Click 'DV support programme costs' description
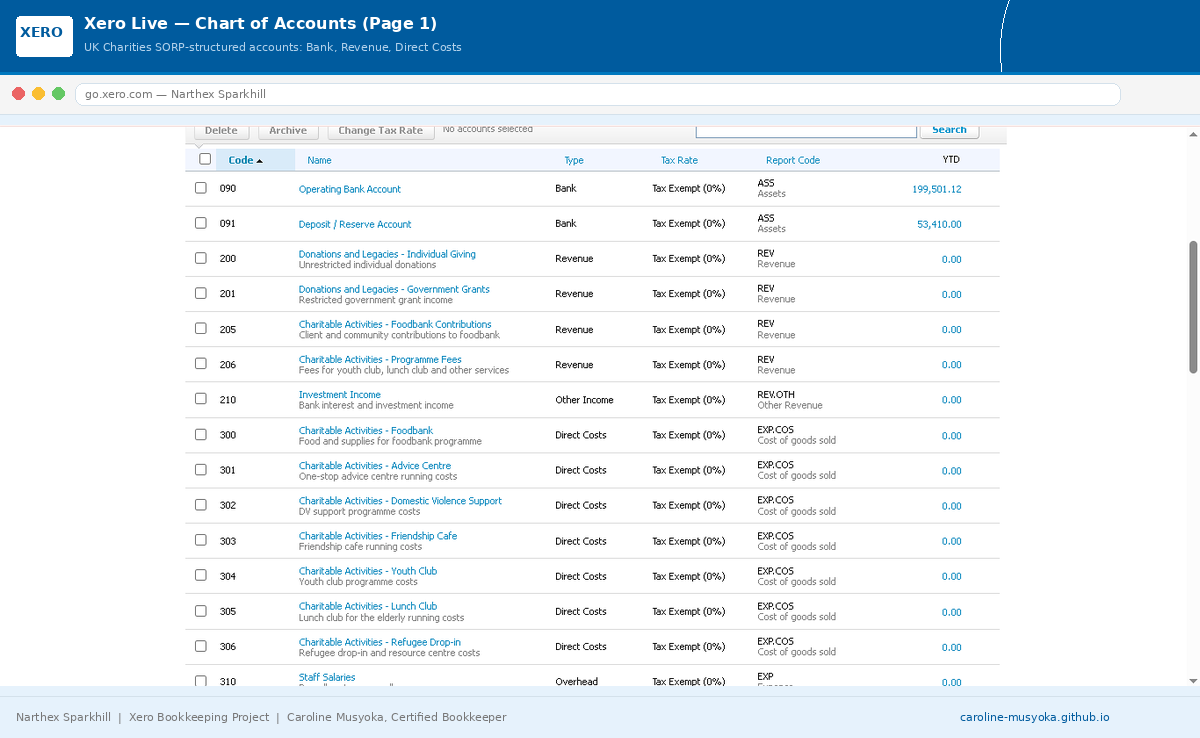This screenshot has width=1200, height=738. tap(359, 512)
